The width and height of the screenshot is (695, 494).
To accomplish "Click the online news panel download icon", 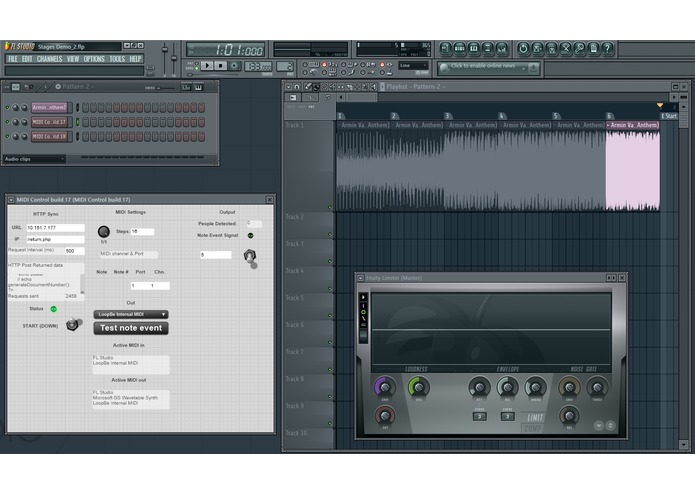I will click(534, 68).
